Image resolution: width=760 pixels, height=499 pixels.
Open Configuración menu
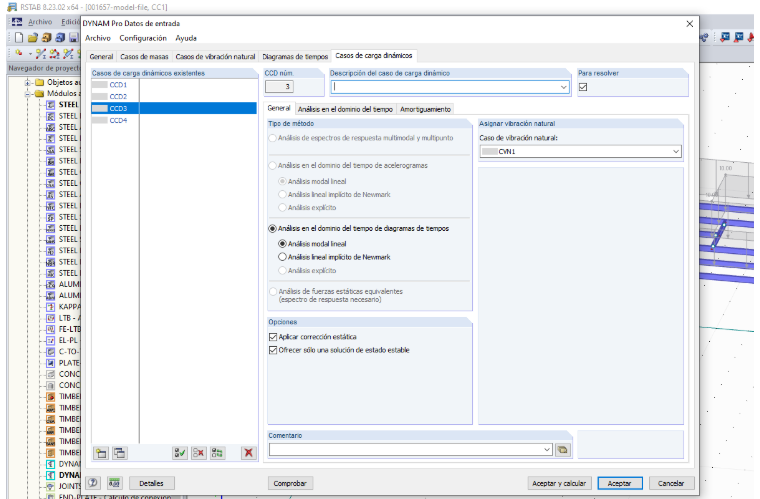click(143, 38)
